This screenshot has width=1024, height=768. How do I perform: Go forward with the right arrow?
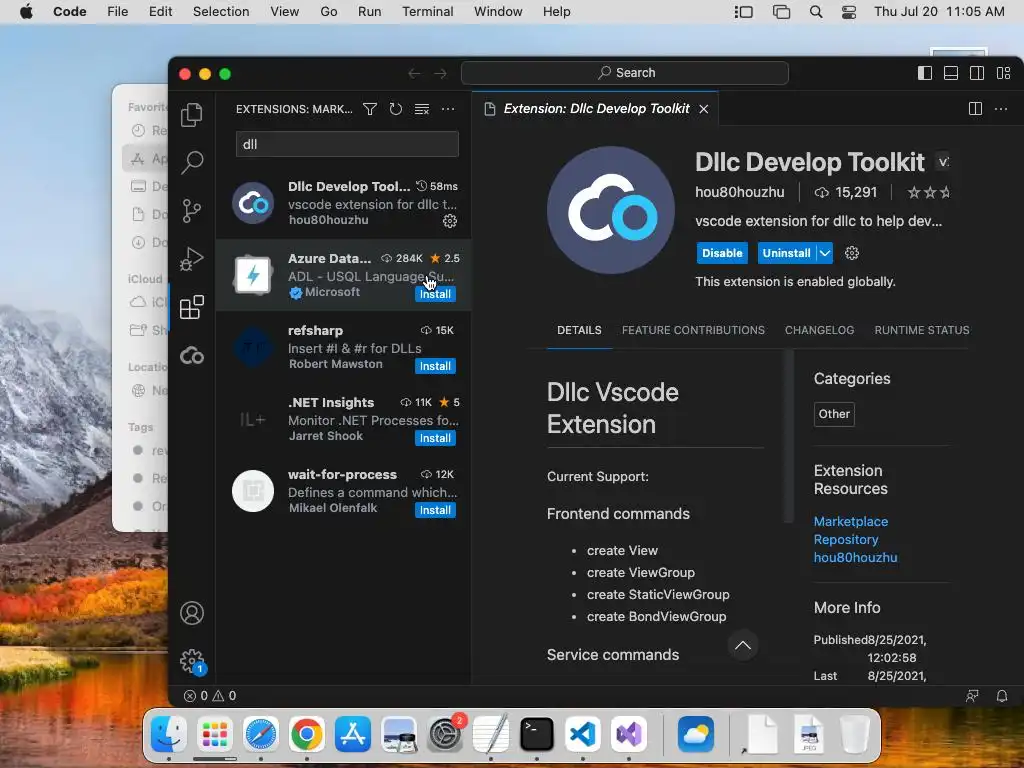(x=441, y=73)
